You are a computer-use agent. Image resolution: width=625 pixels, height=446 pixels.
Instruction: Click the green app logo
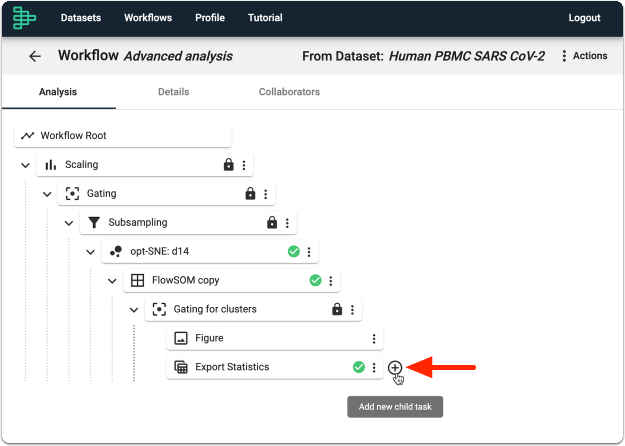tap(24, 18)
